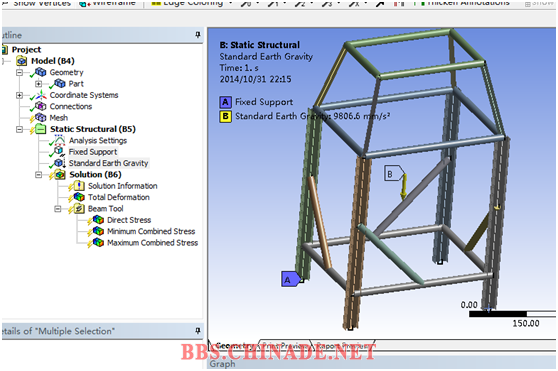Select Standard Earth Gravity in outline

pos(108,163)
